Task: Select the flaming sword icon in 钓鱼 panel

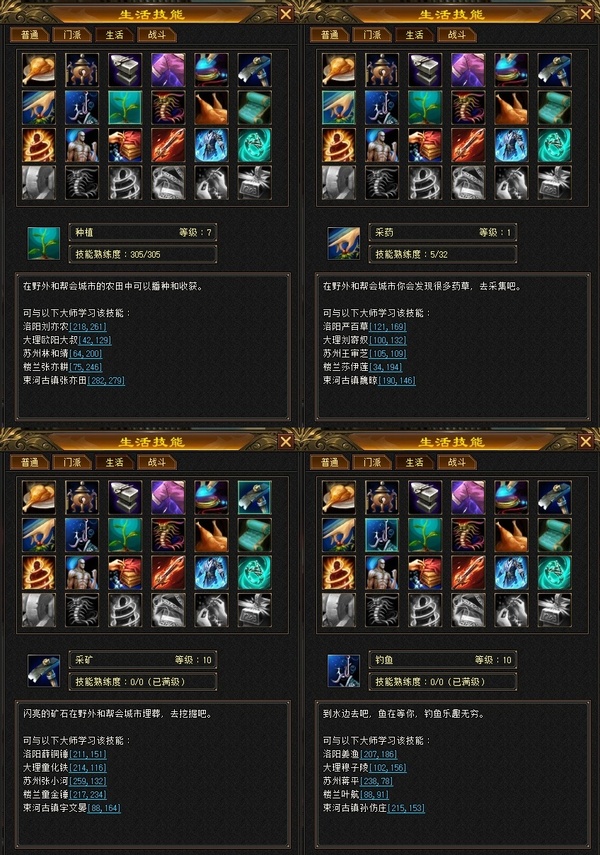Action: click(x=468, y=573)
